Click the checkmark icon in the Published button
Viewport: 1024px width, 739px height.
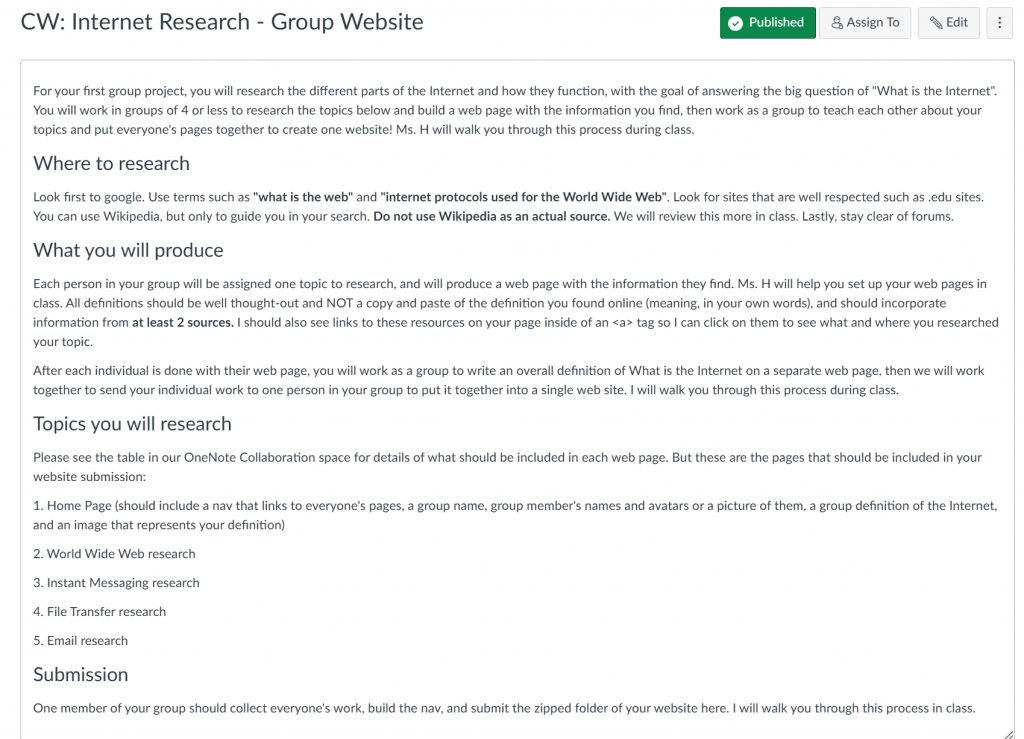[735, 24]
